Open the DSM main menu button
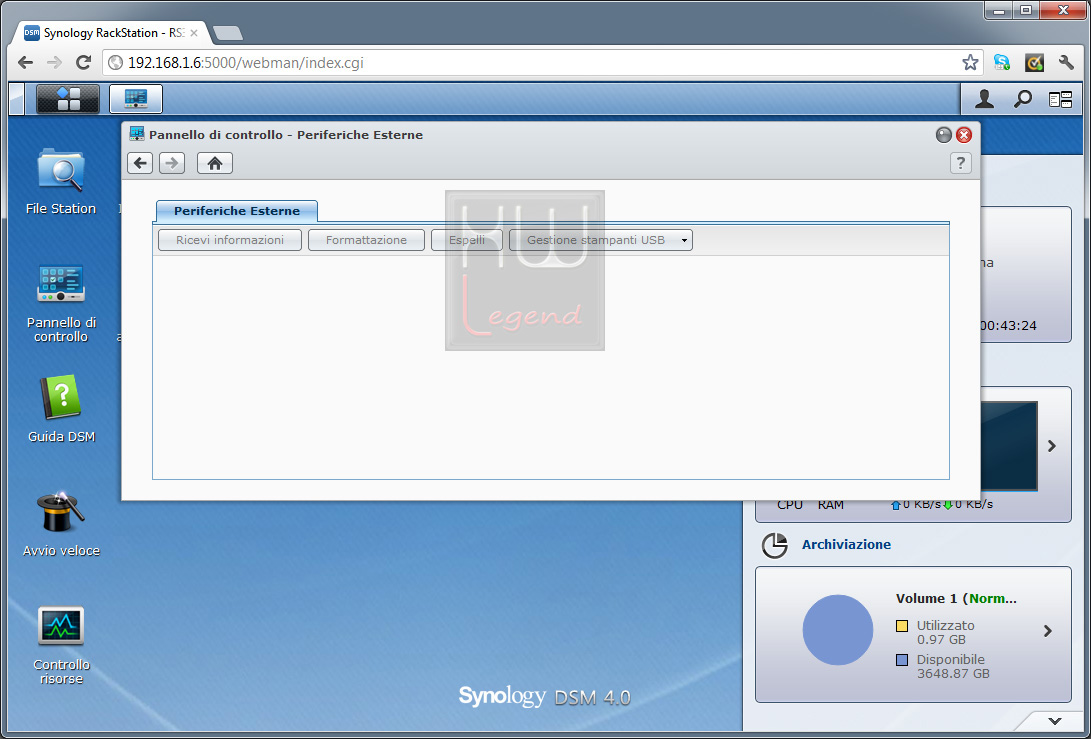The height and width of the screenshot is (739, 1091). (67, 99)
